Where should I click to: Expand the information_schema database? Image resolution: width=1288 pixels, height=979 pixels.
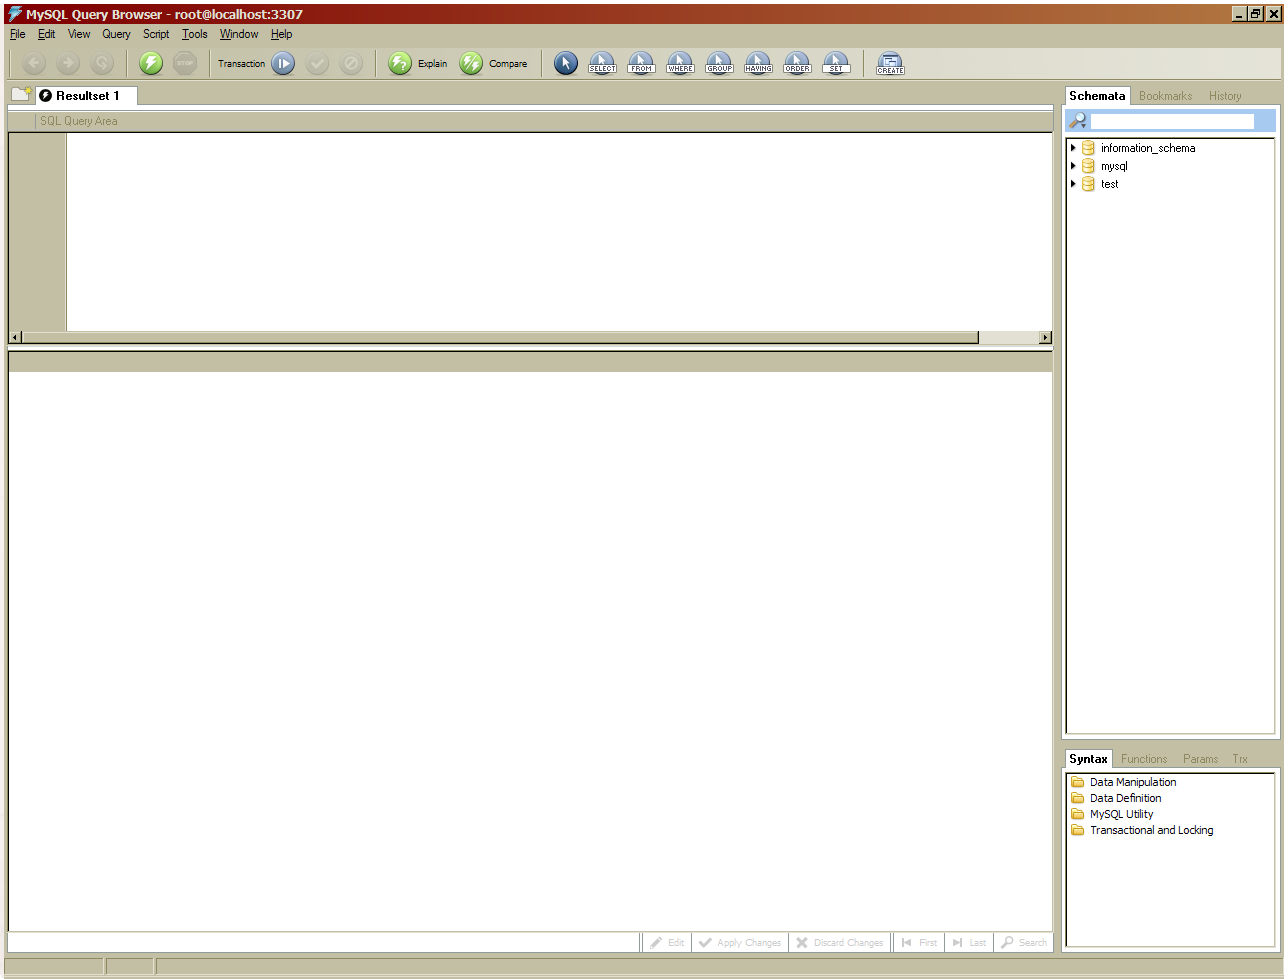pos(1073,148)
